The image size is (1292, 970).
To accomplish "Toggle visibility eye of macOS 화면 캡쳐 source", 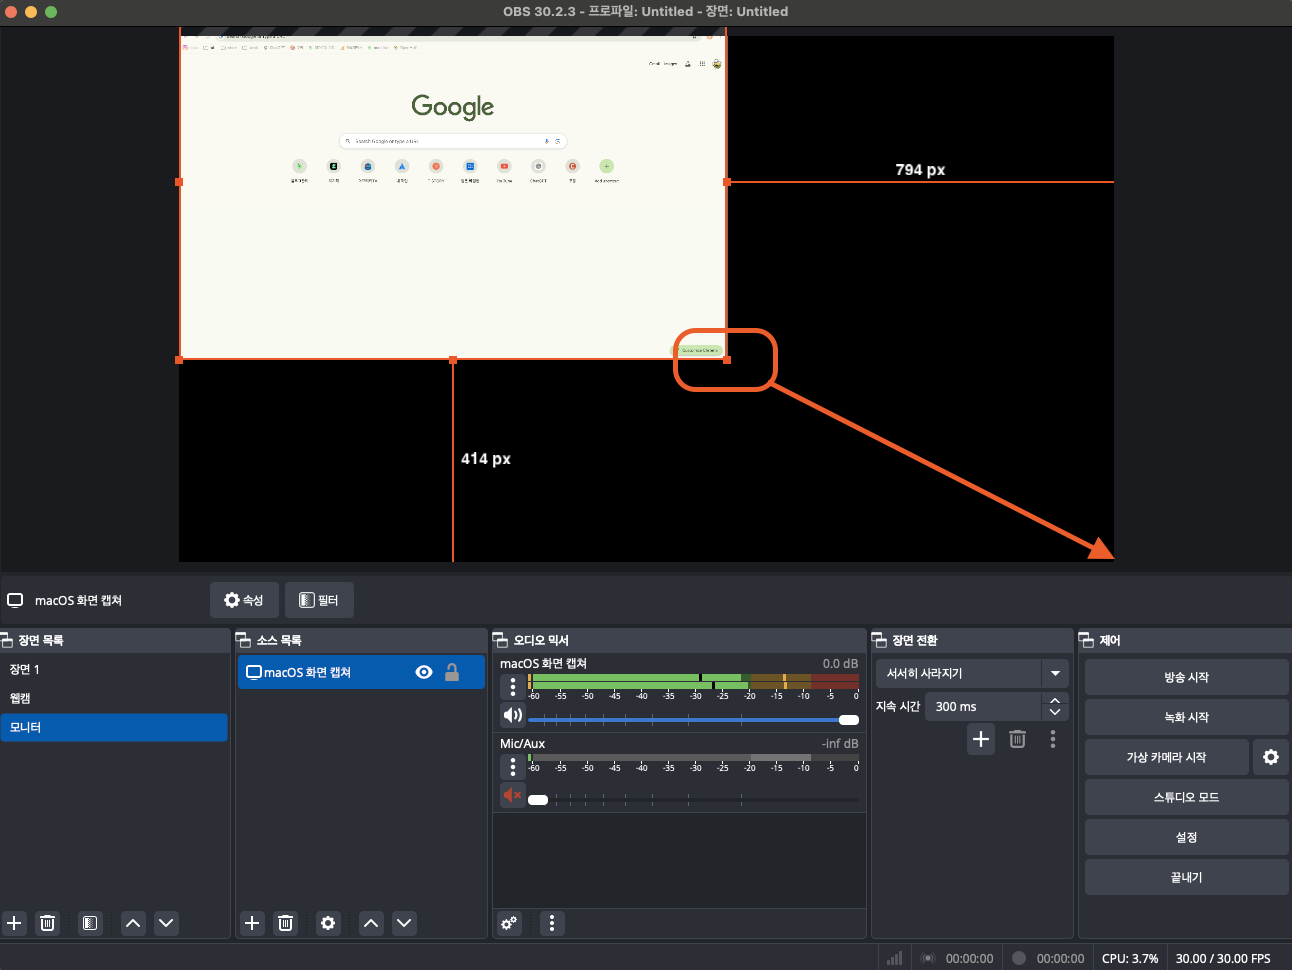I will pos(424,672).
